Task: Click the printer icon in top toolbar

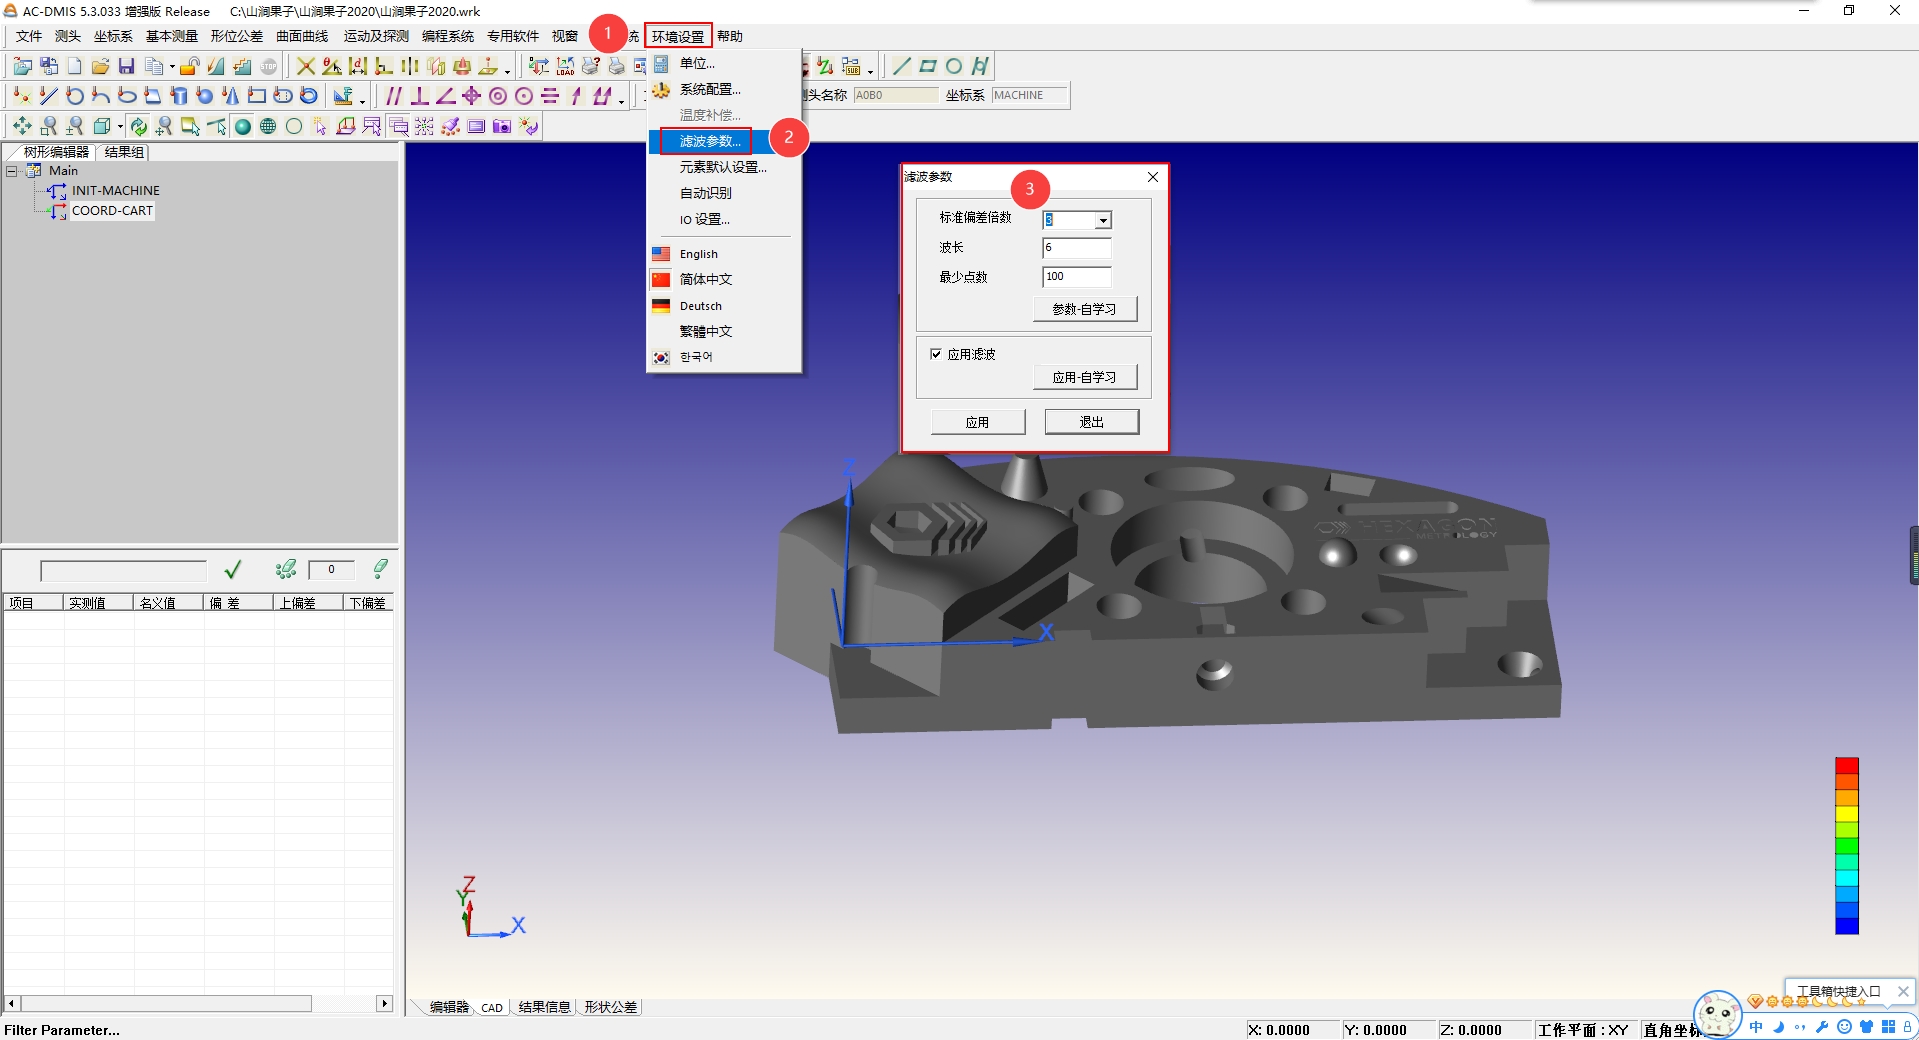Action: [617, 66]
